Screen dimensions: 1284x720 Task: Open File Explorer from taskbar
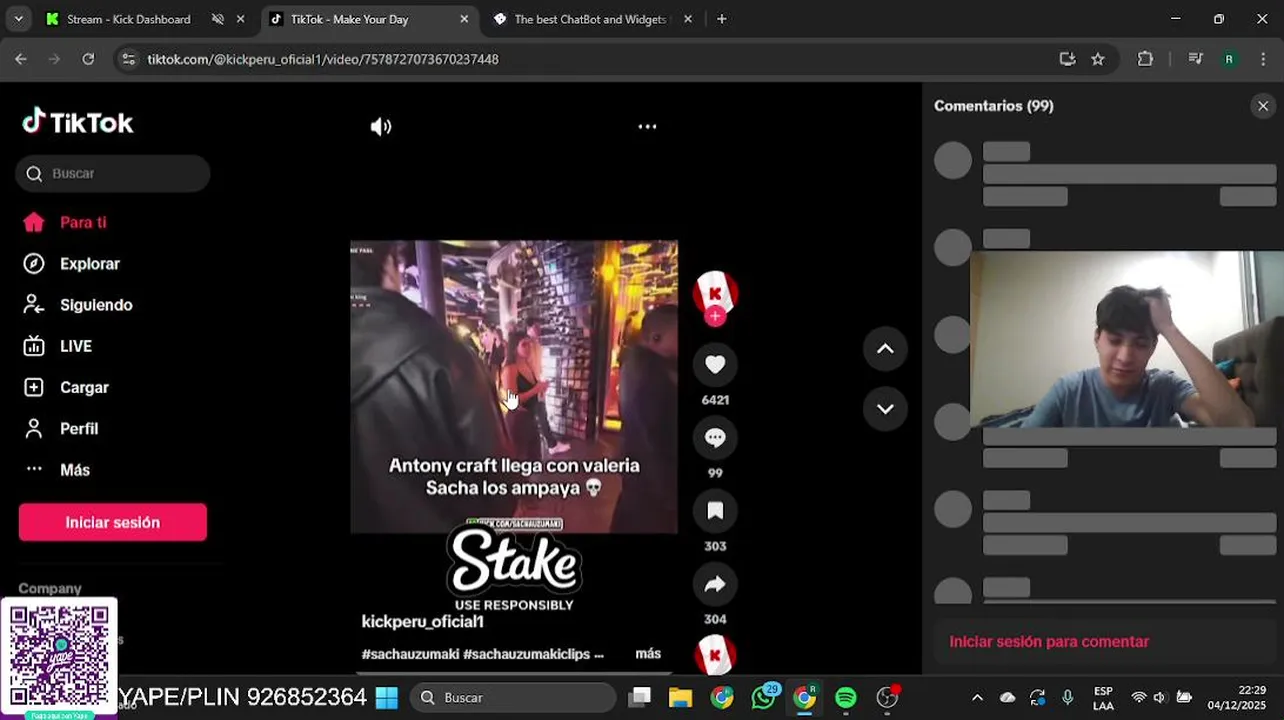[x=680, y=698]
